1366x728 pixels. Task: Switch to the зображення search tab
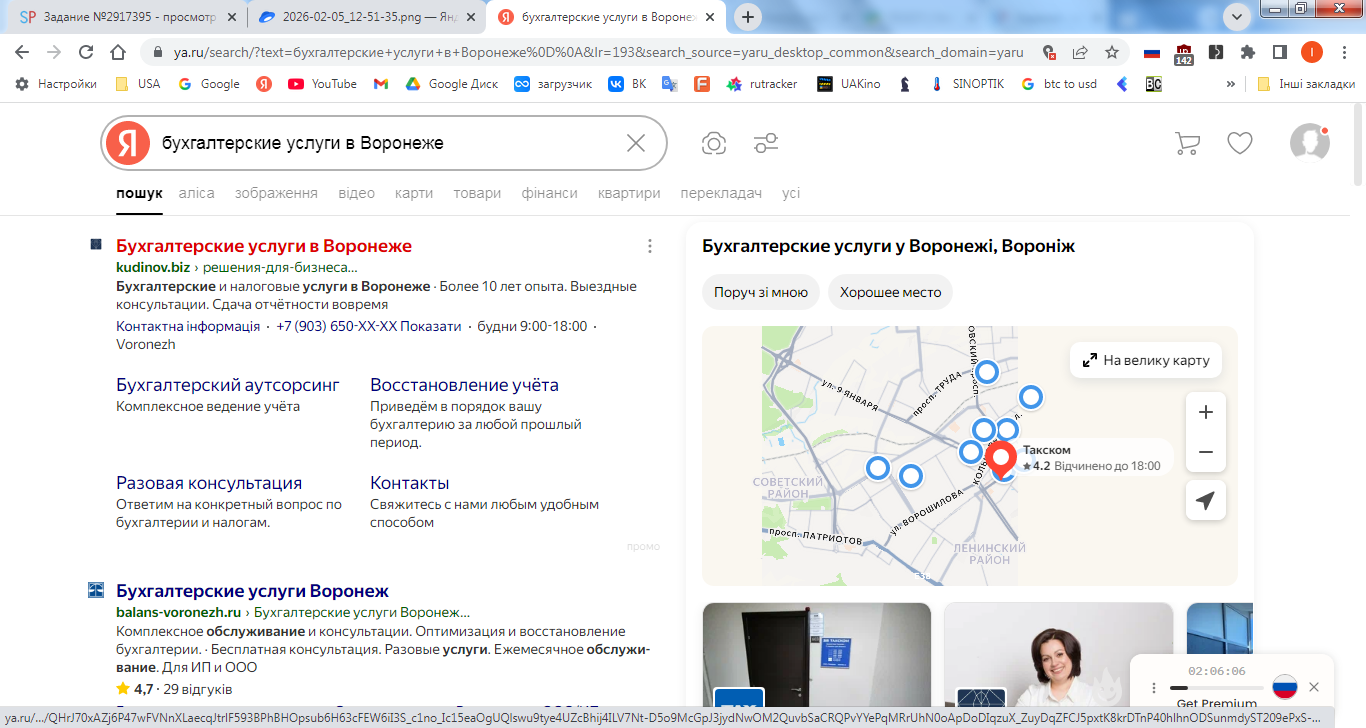point(276,193)
